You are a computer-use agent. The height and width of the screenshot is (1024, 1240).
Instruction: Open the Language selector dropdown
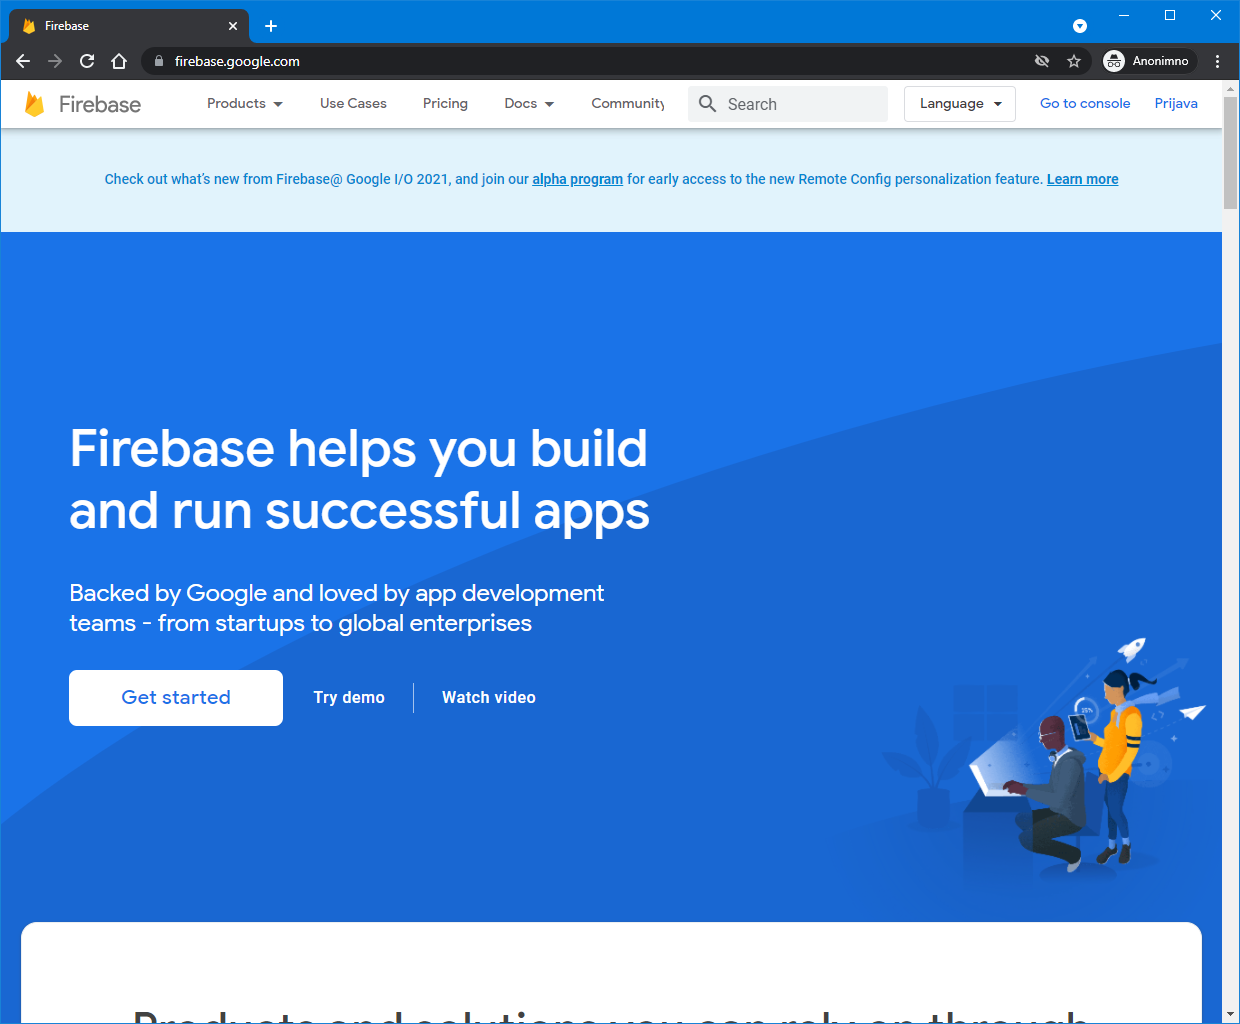click(x=959, y=104)
